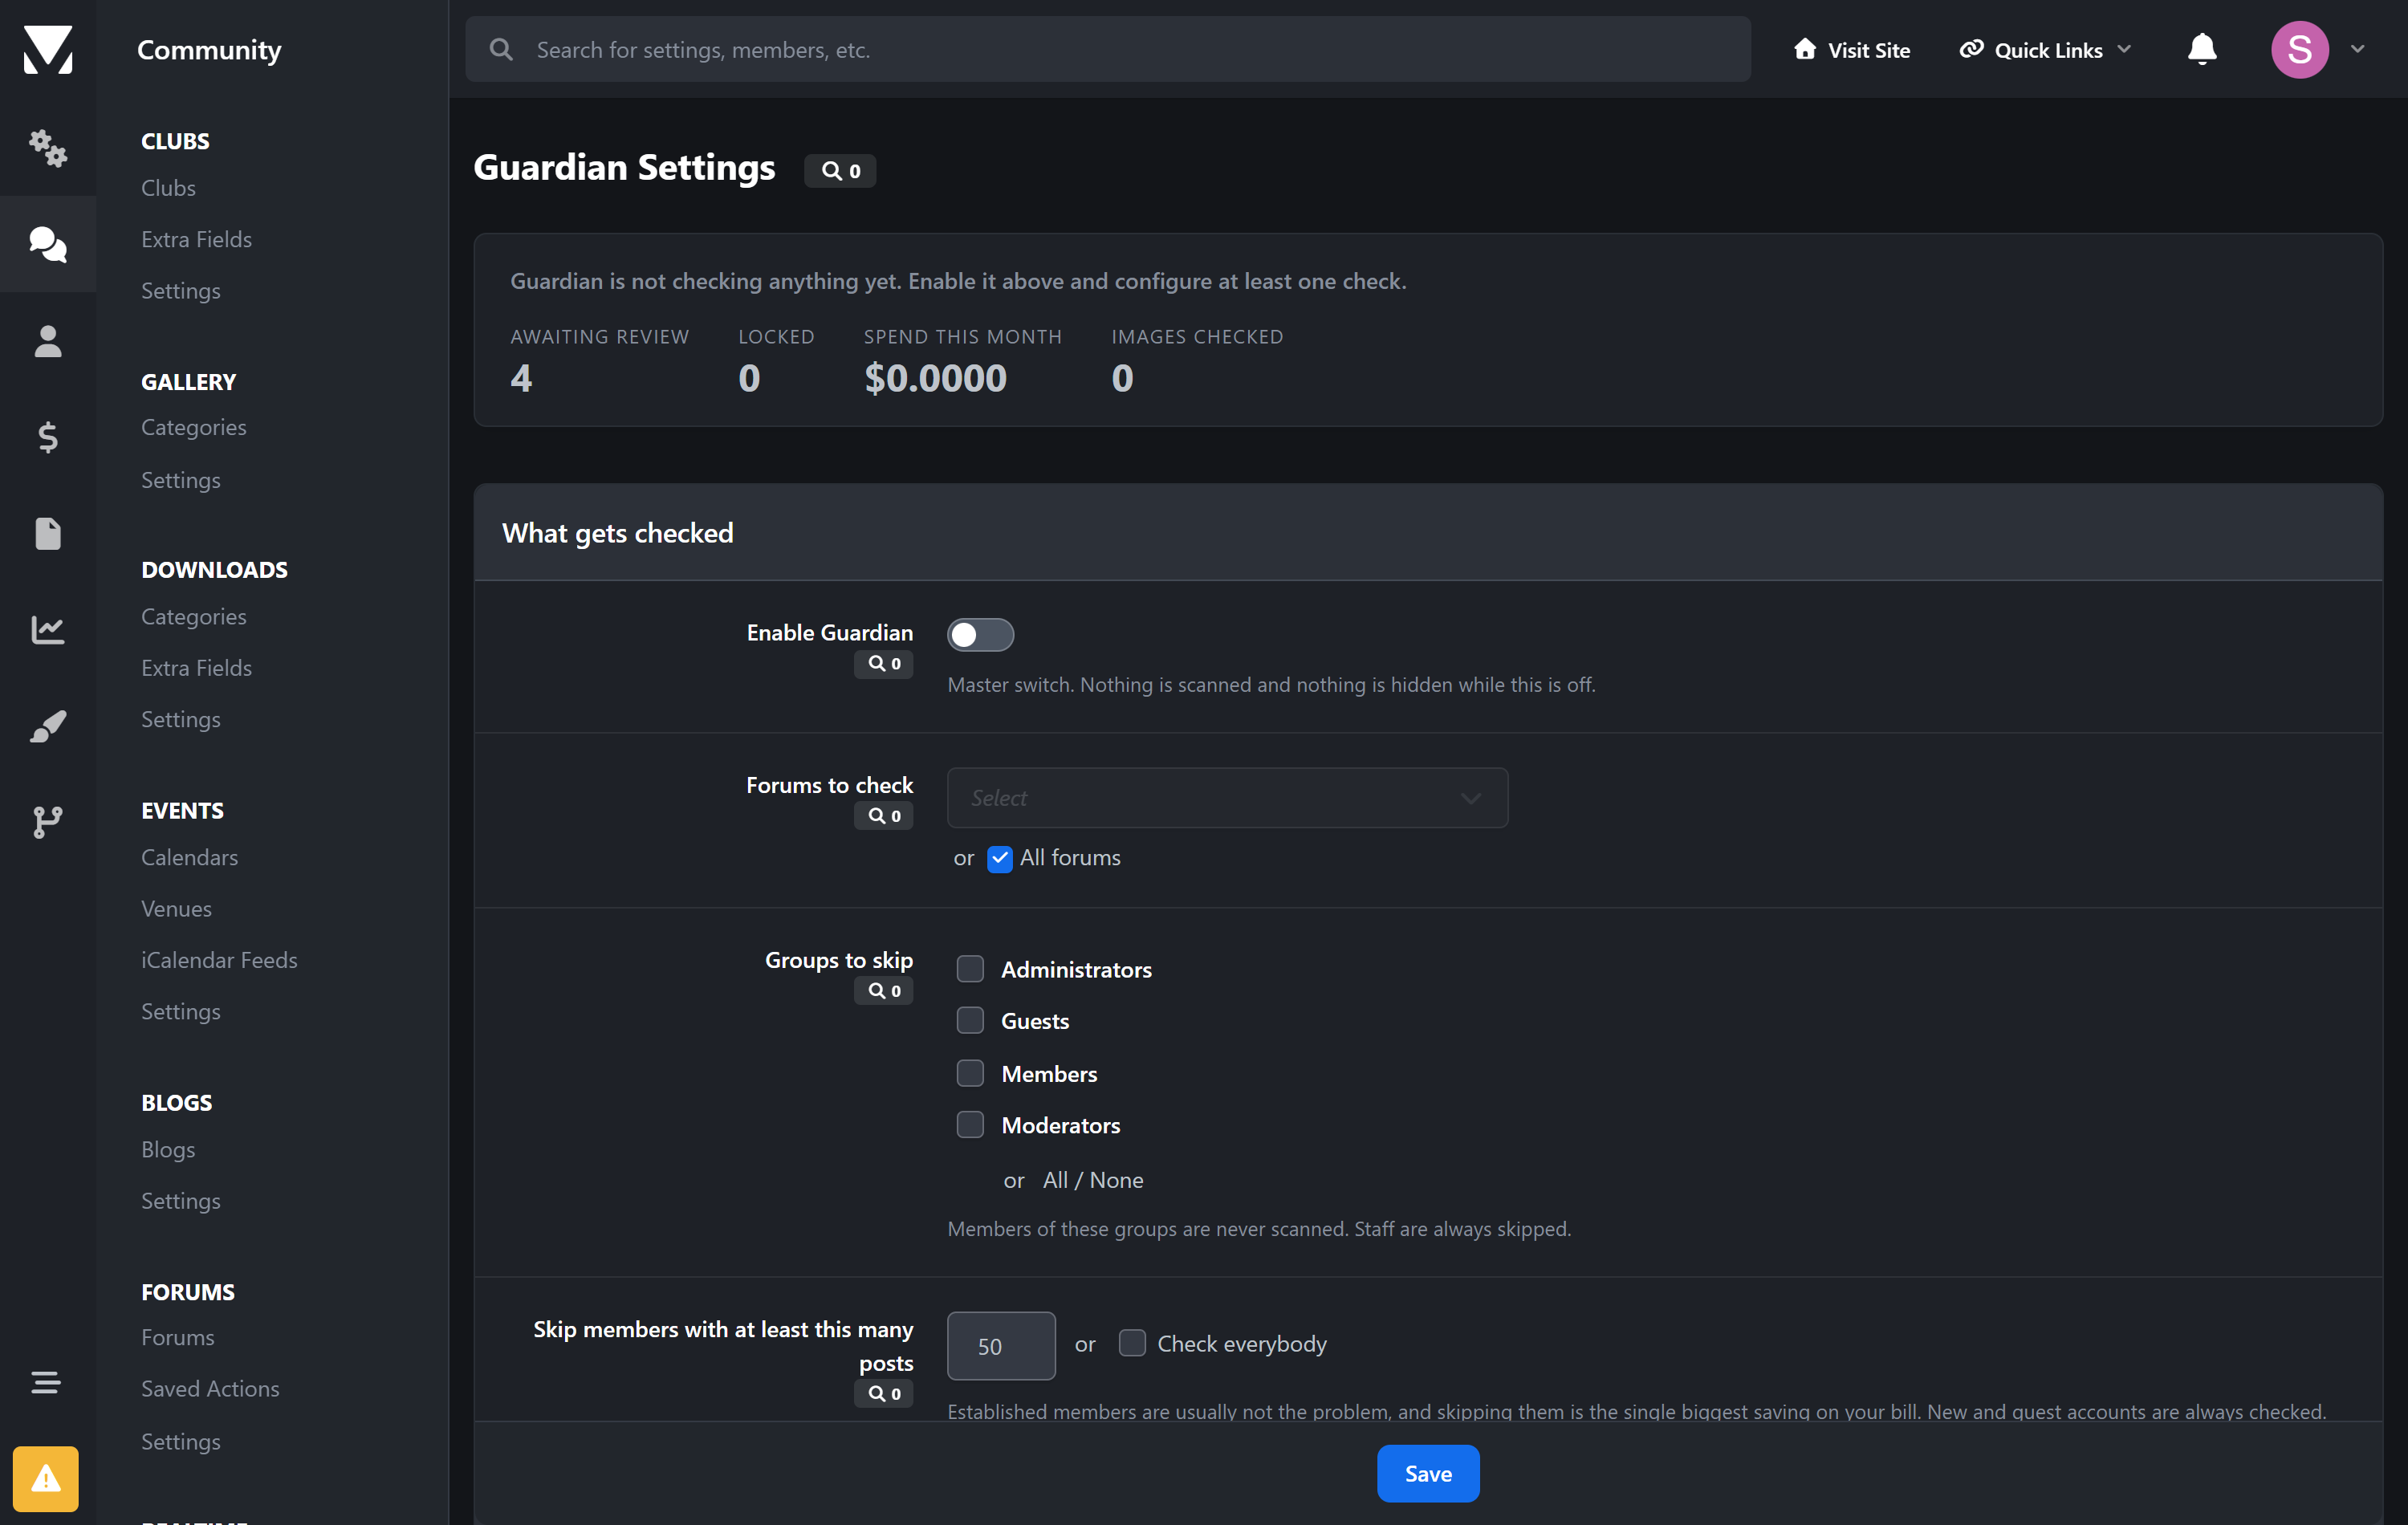Expand the Quick Links dropdown chevron
The image size is (2408, 1525).
coord(2124,49)
